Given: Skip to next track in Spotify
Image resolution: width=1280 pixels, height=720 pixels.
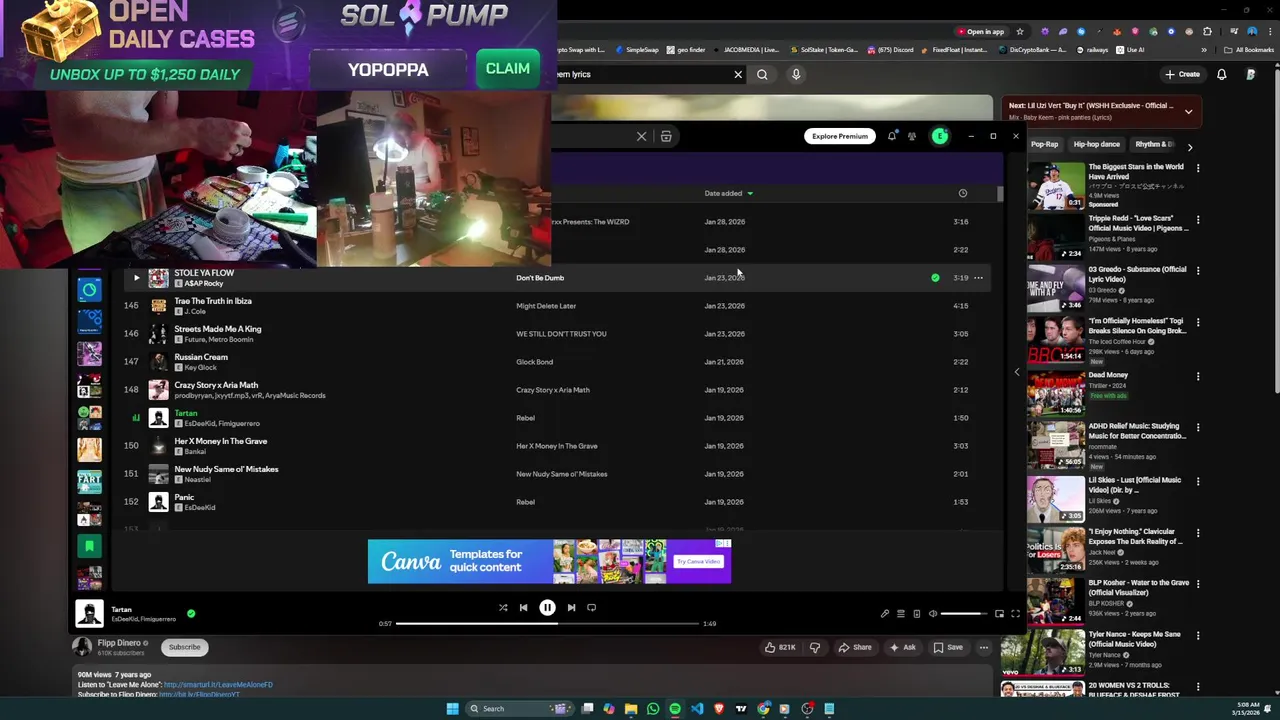Looking at the screenshot, I should coord(571,607).
